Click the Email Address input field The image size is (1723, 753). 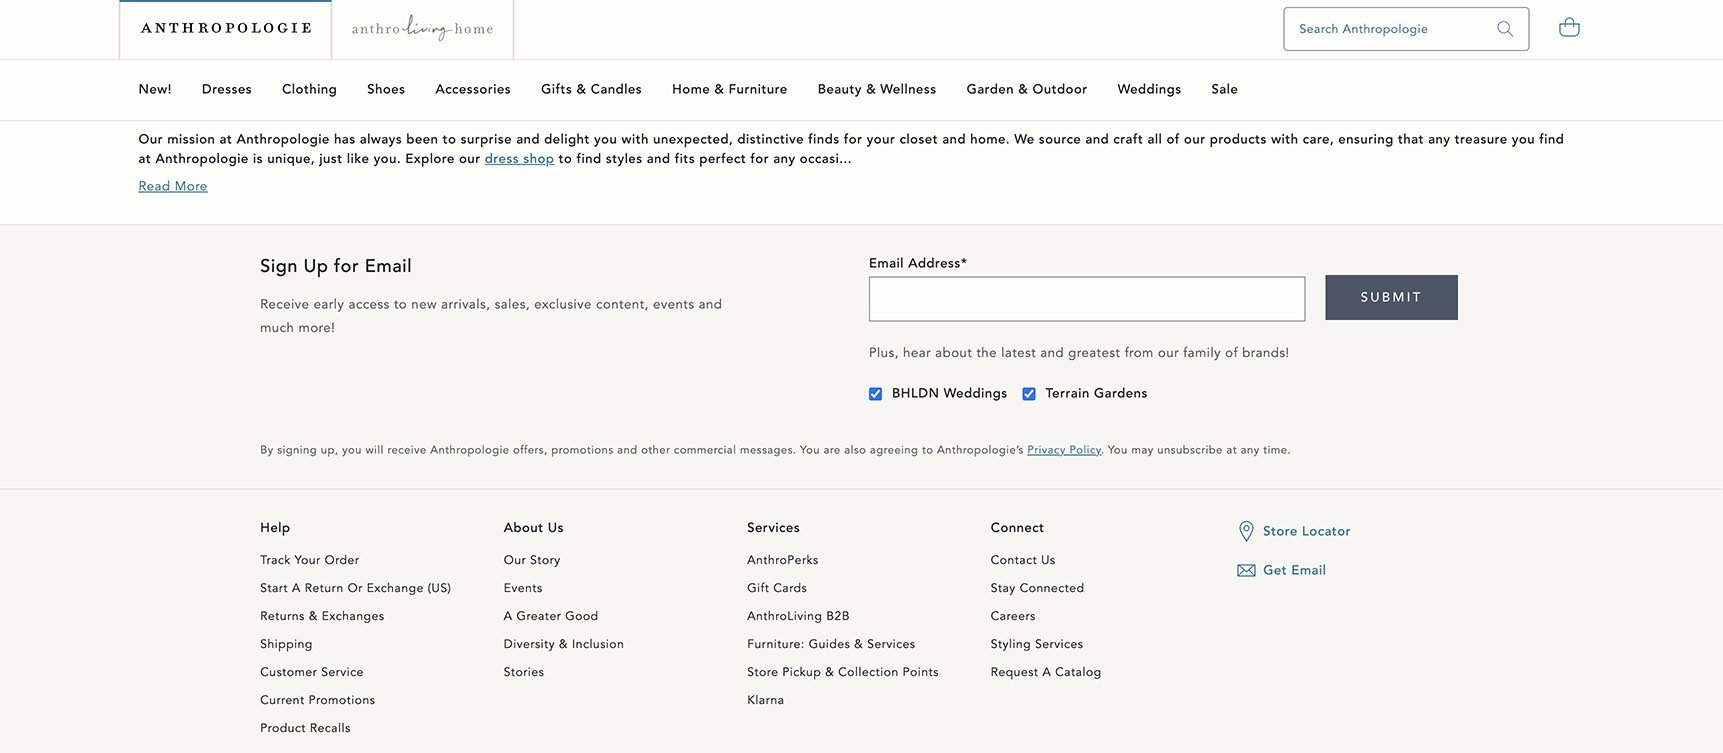pos(1086,299)
